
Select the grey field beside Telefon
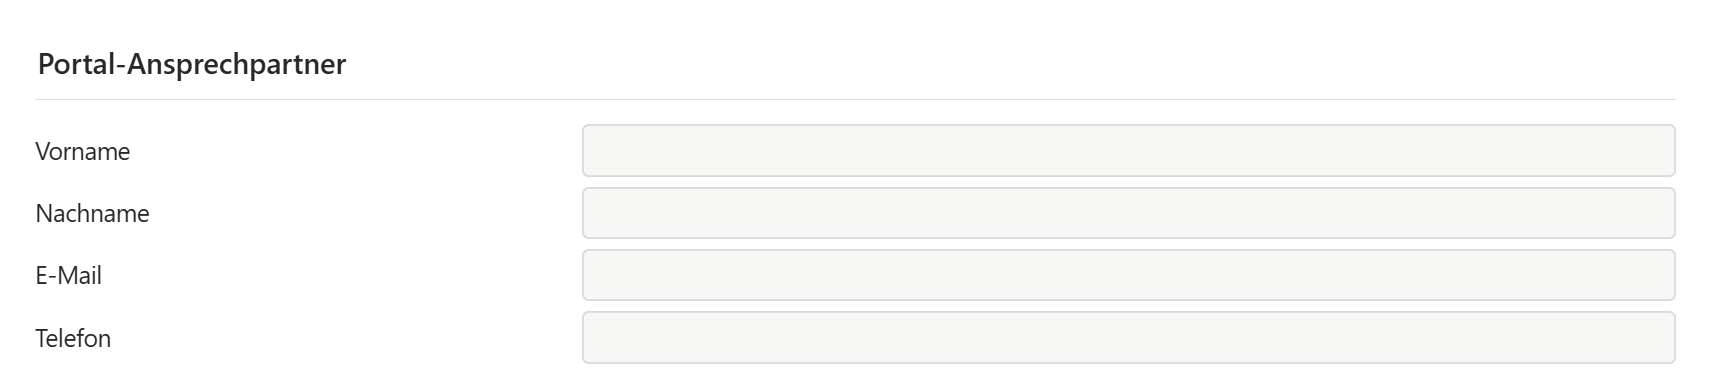coord(1128,338)
